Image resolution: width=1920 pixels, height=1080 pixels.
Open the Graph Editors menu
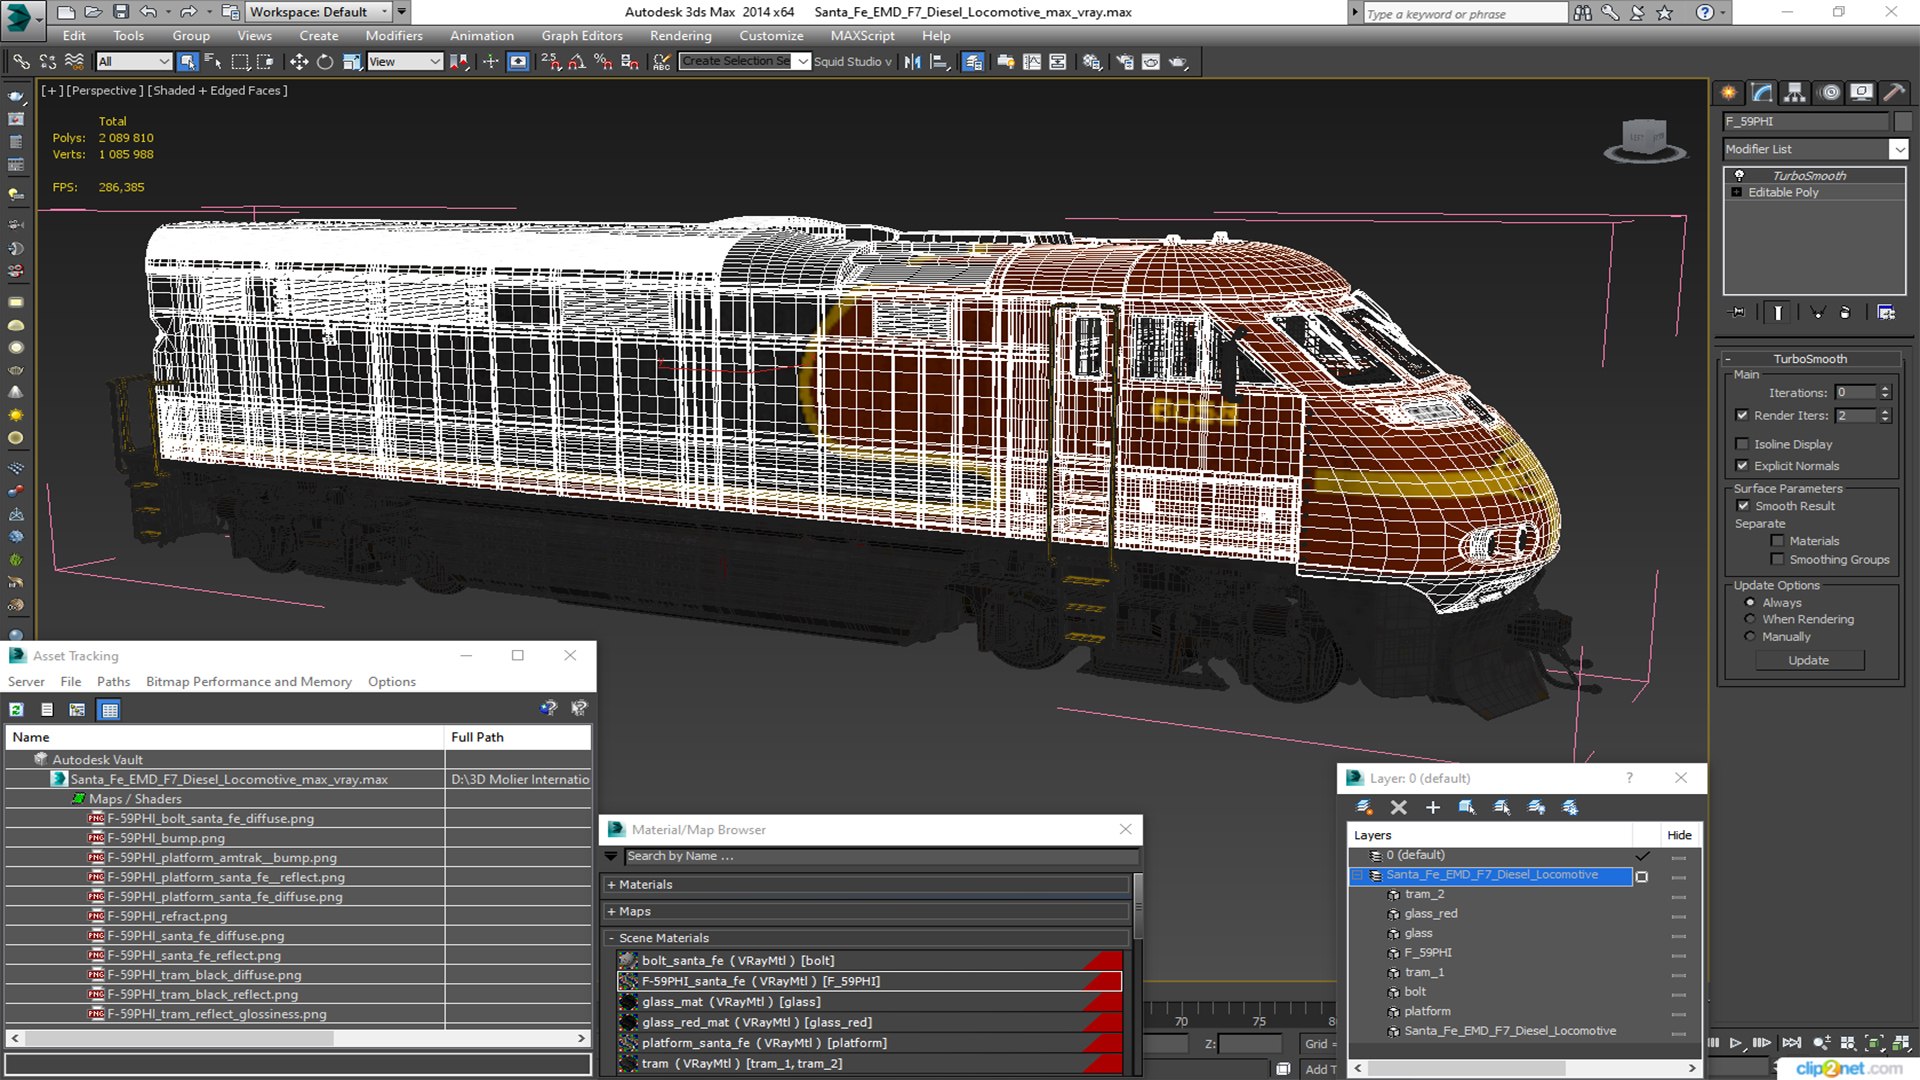click(x=582, y=36)
